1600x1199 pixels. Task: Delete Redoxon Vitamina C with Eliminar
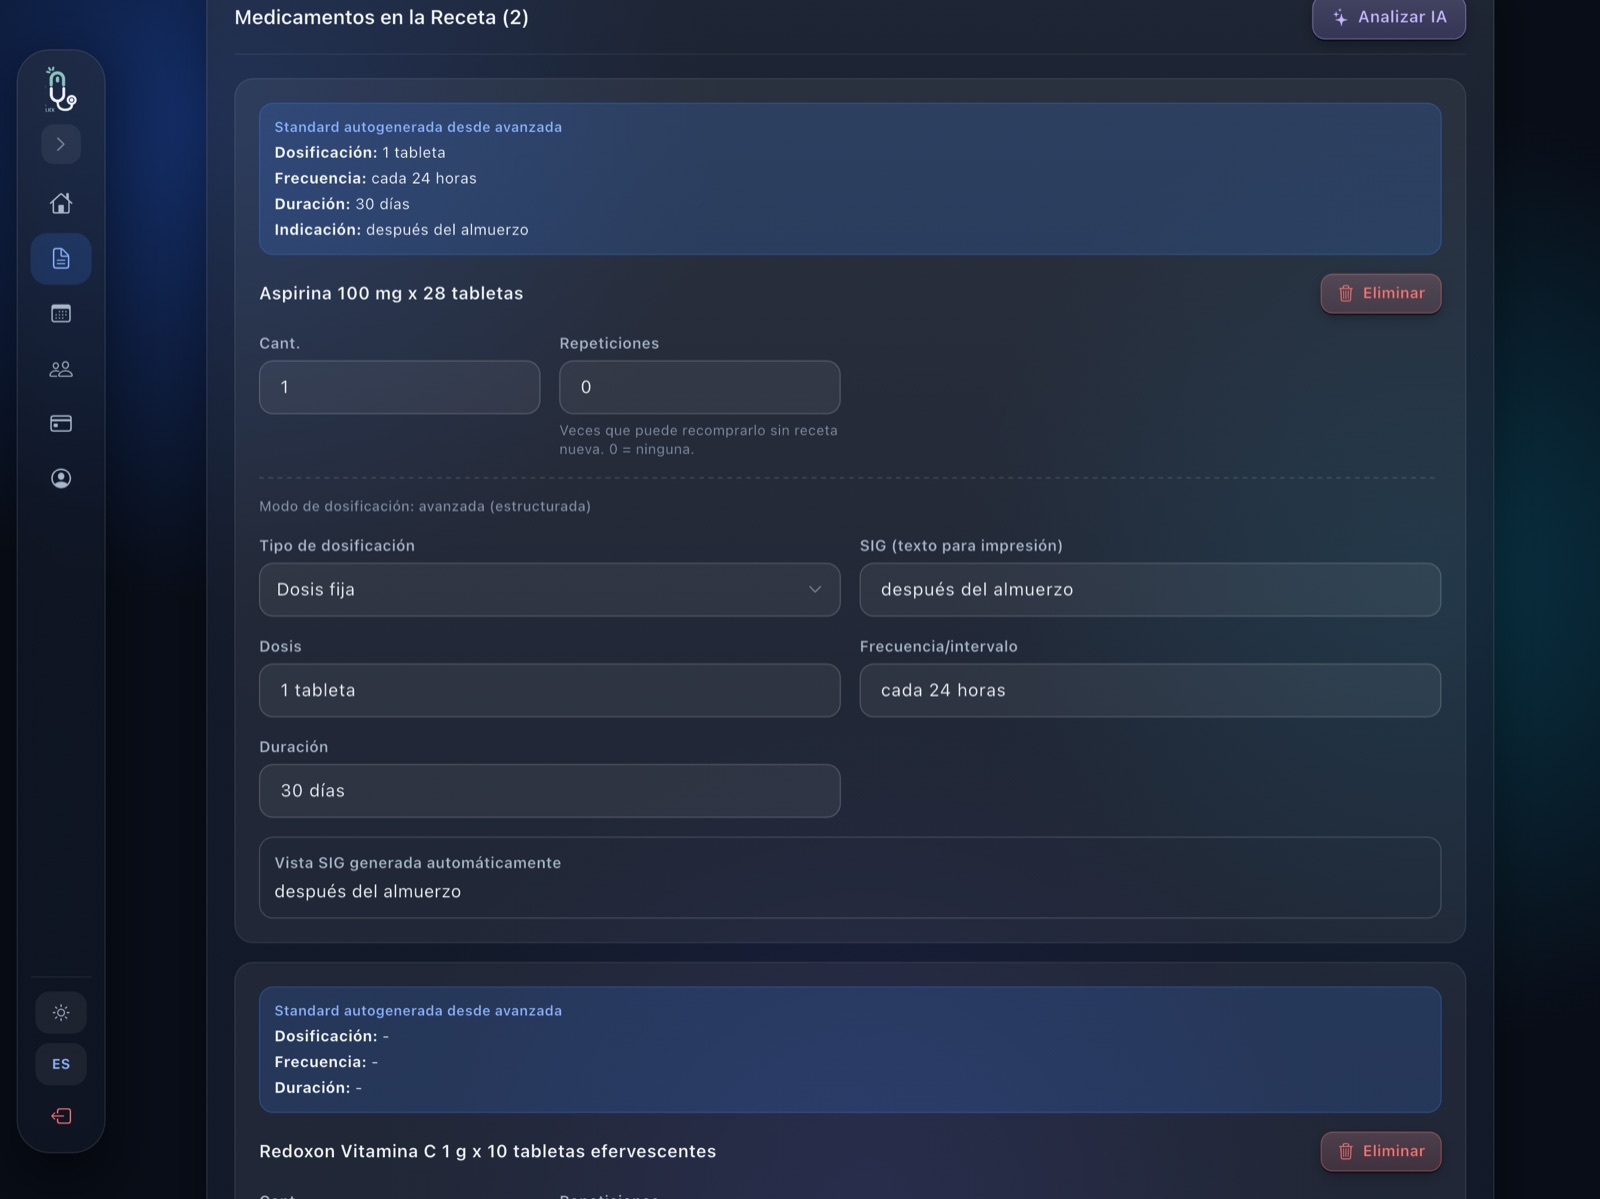[1381, 1152]
